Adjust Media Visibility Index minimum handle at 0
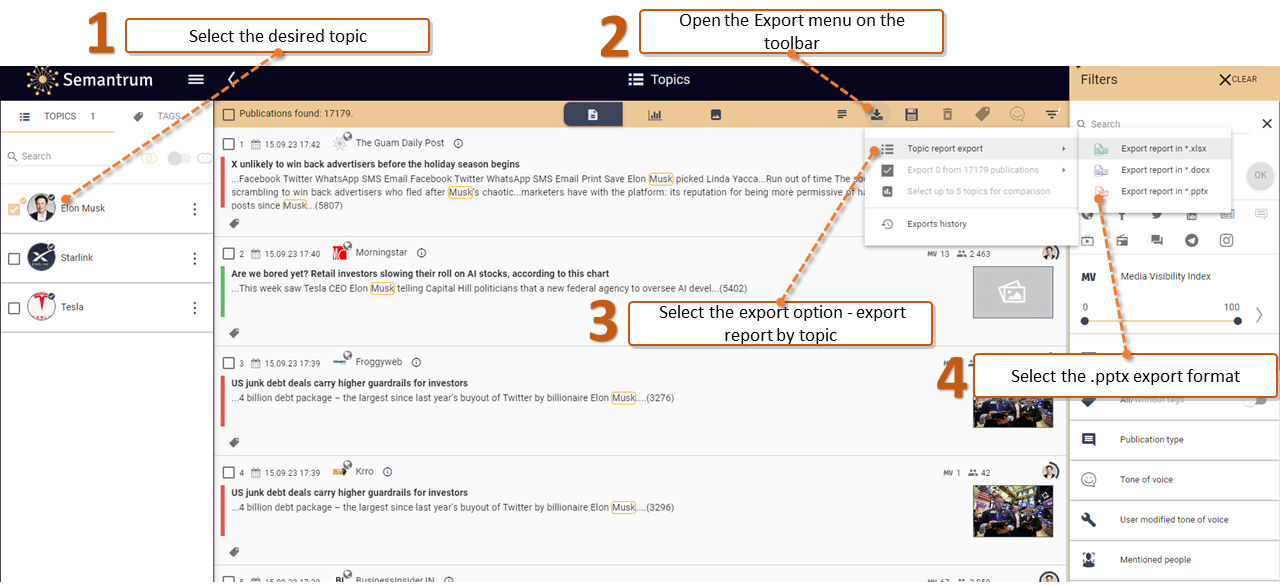The height and width of the screenshot is (586, 1280). coord(1085,321)
